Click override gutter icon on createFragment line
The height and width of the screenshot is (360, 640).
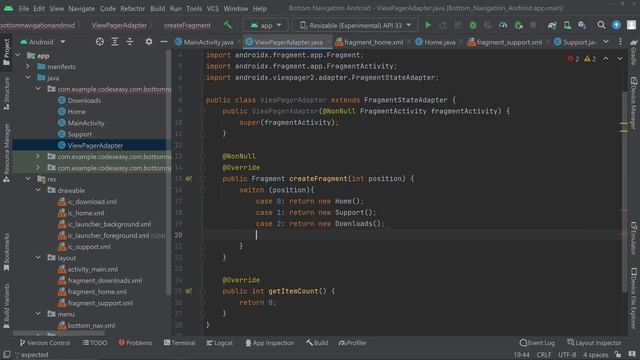(x=188, y=179)
